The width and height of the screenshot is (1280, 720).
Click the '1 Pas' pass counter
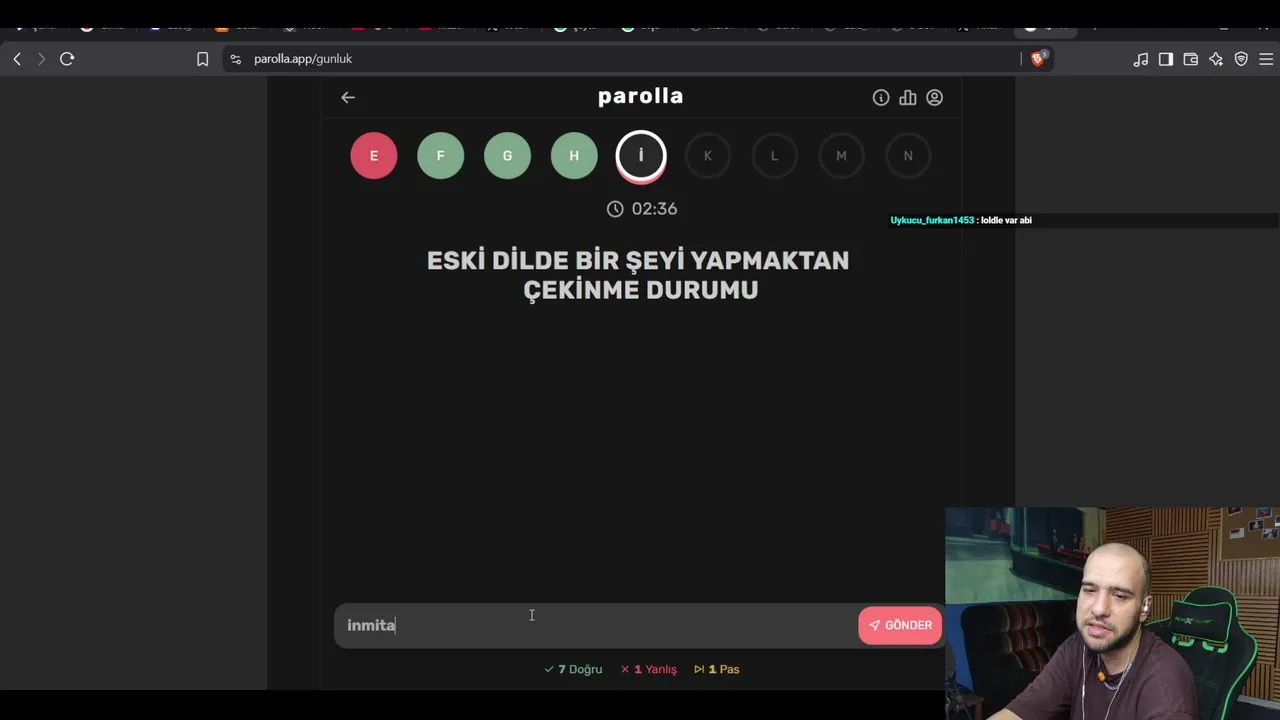pyautogui.click(x=717, y=669)
